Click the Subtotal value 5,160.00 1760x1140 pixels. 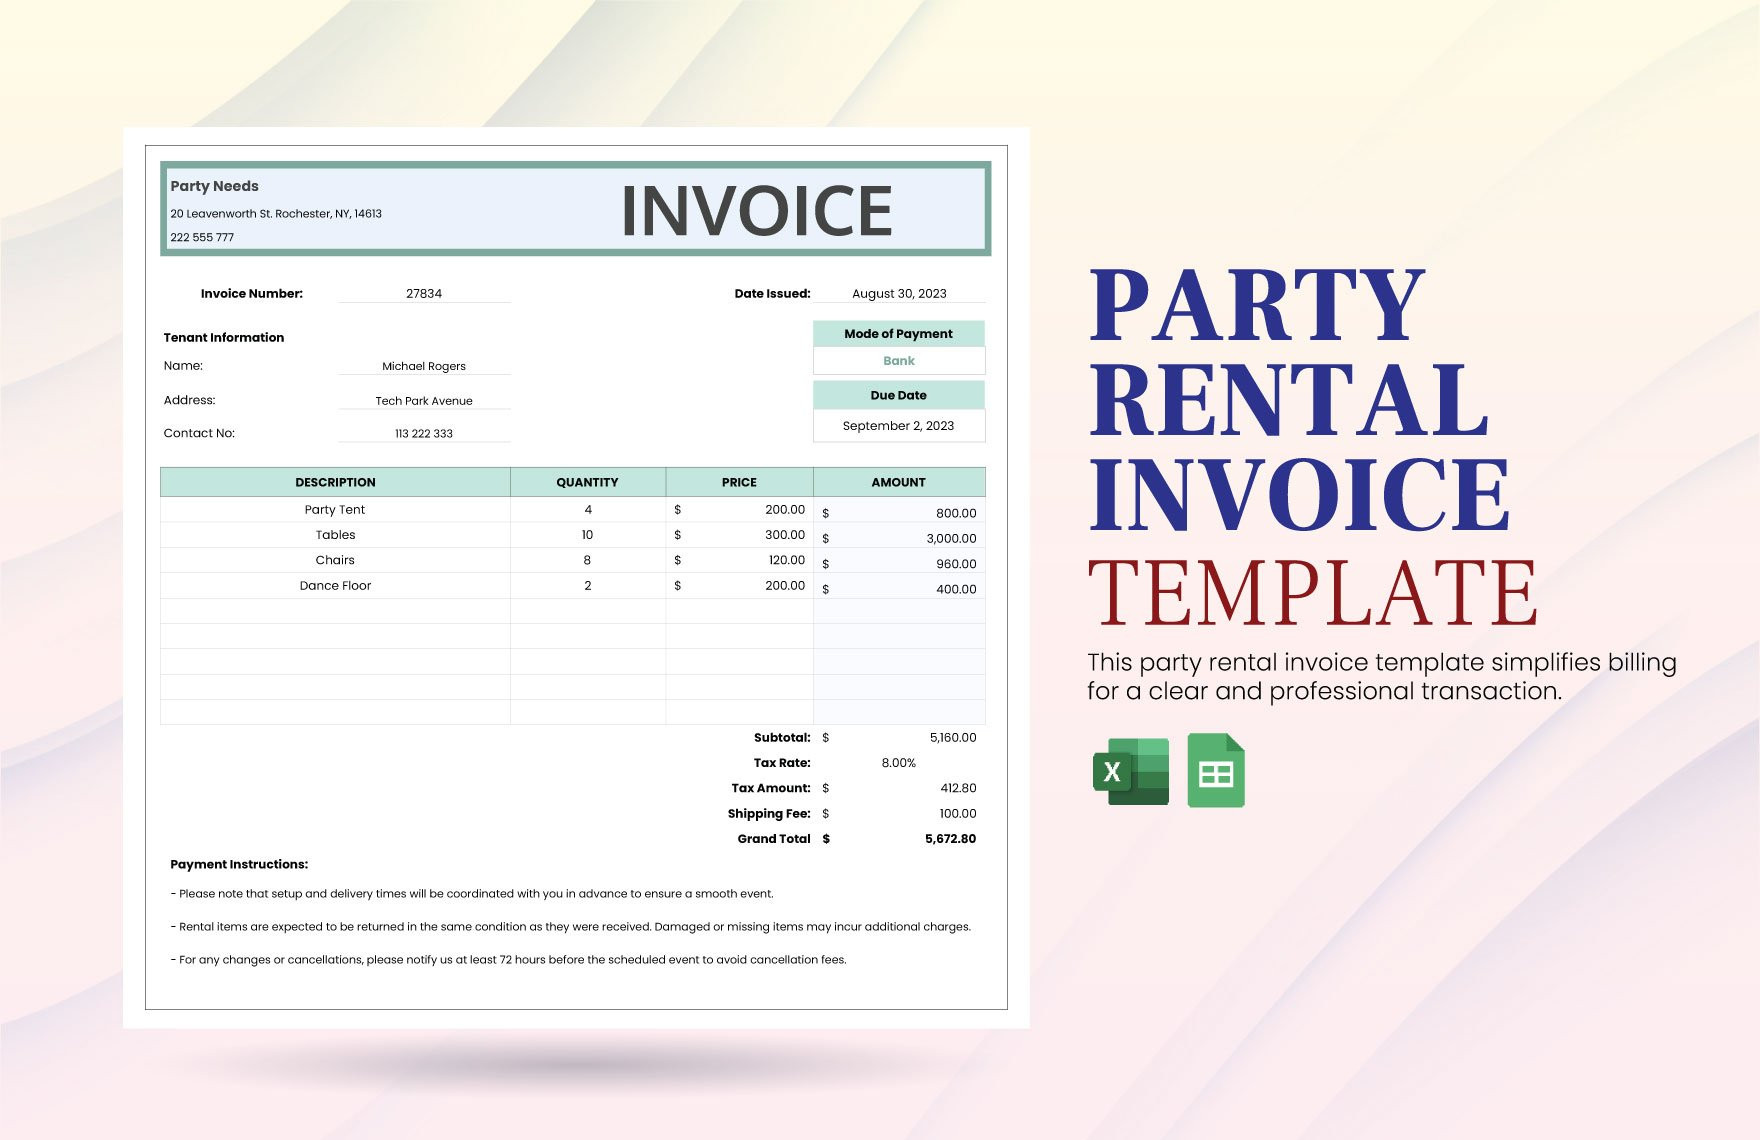coord(952,738)
